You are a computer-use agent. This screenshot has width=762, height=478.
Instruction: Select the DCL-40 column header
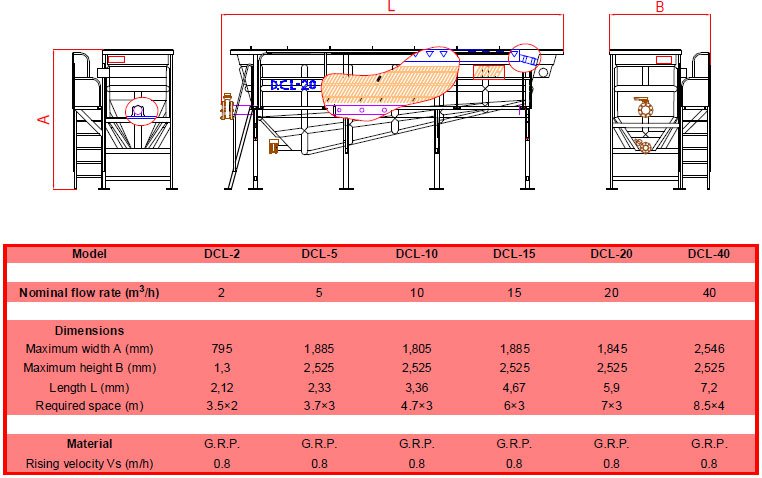click(707, 254)
